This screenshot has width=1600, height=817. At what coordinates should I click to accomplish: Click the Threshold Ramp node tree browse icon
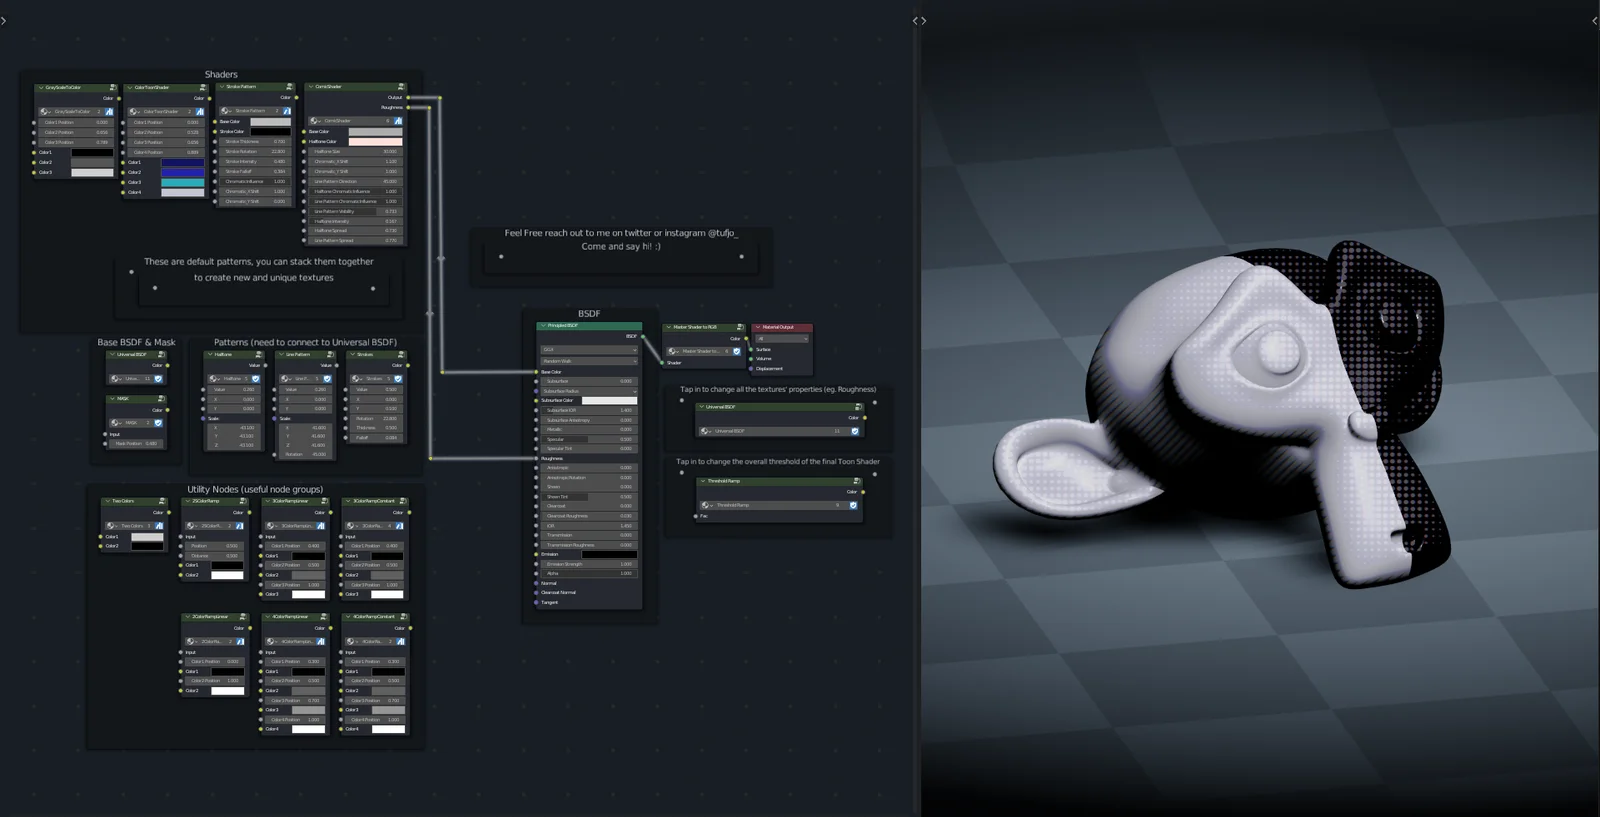[705, 505]
